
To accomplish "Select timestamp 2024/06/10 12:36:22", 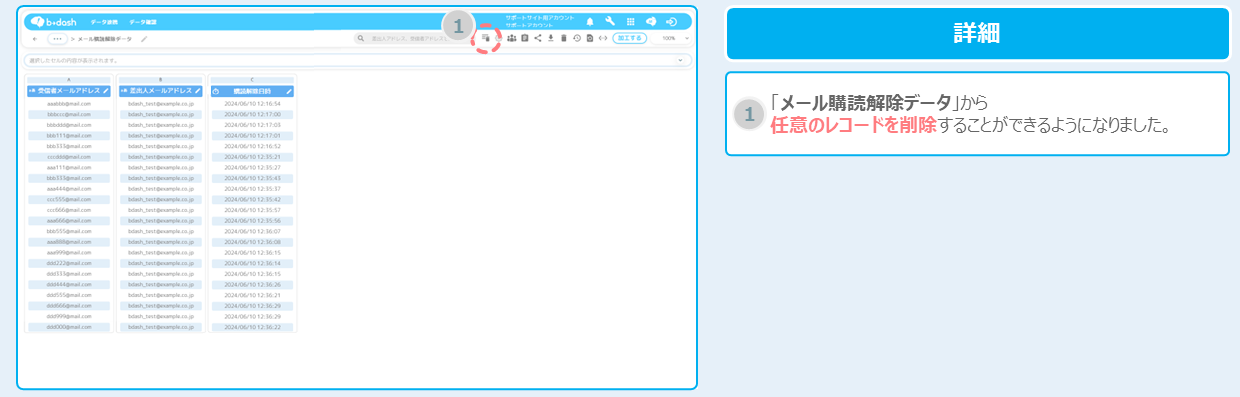I will point(253,327).
